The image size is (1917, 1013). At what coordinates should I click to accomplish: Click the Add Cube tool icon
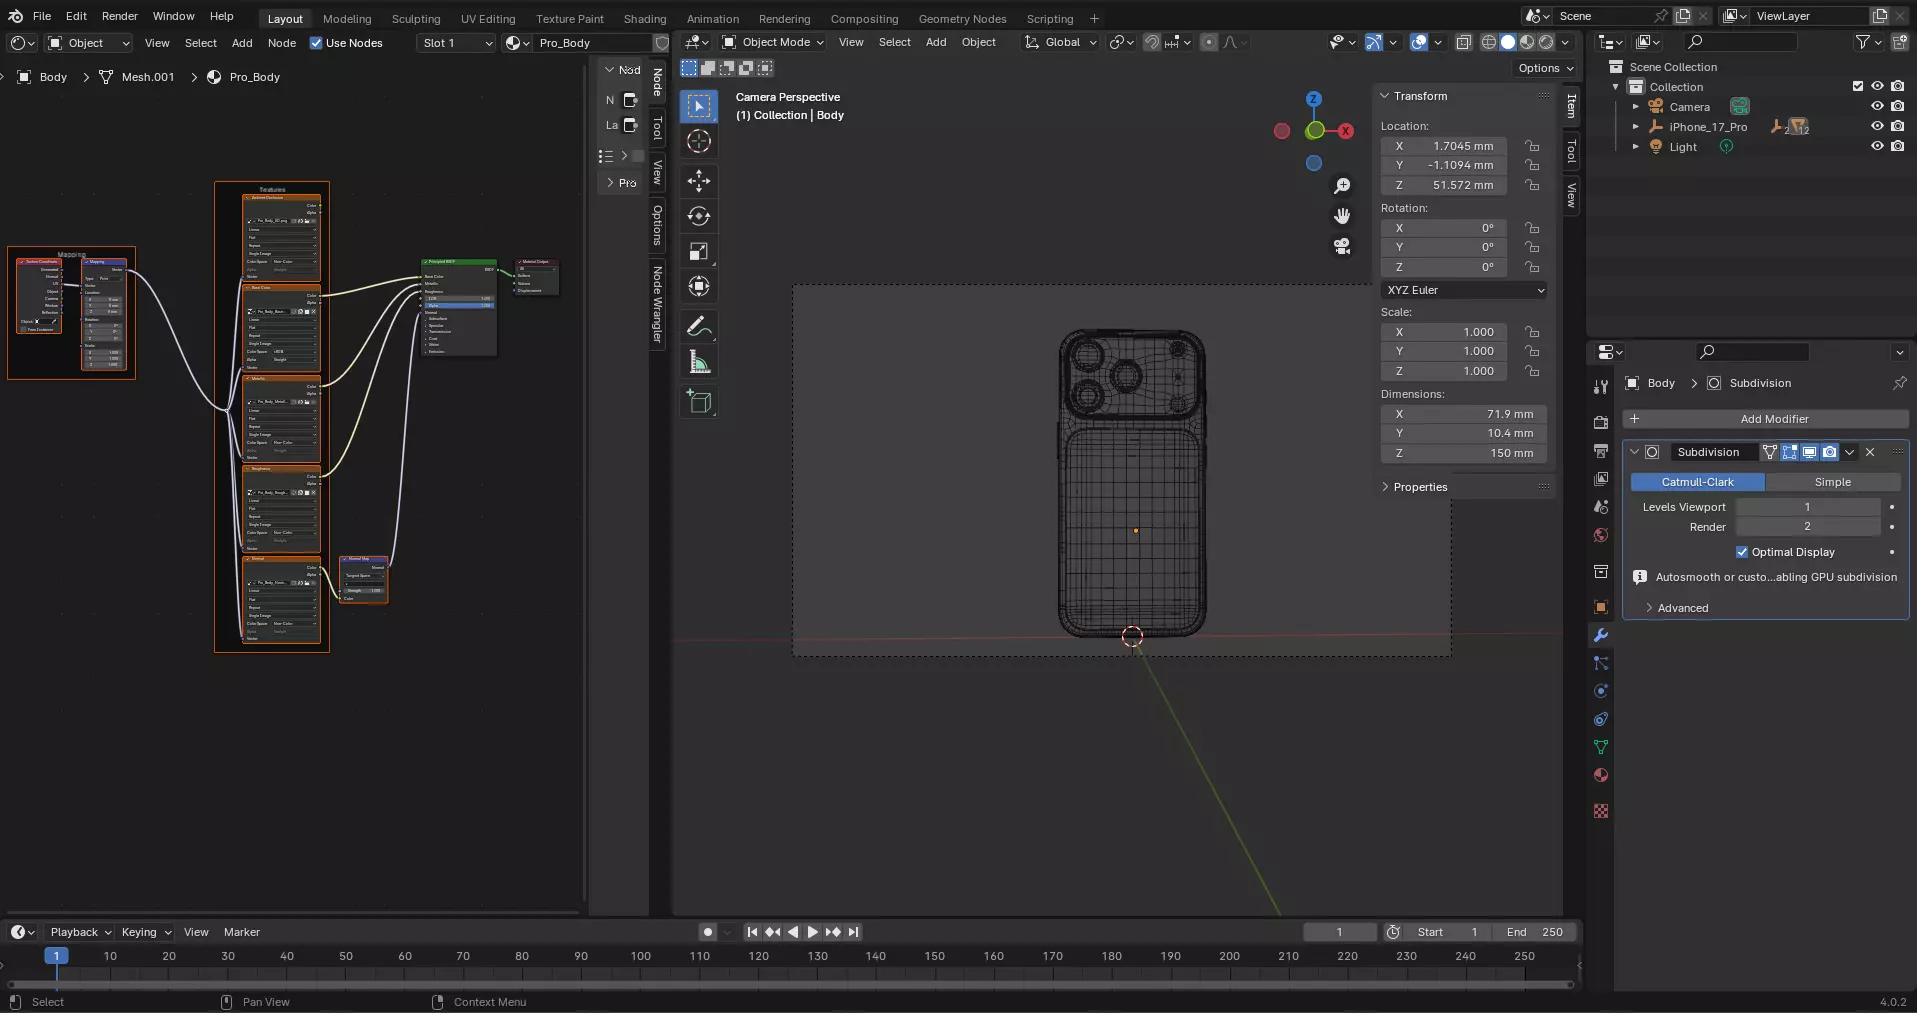[x=699, y=402]
